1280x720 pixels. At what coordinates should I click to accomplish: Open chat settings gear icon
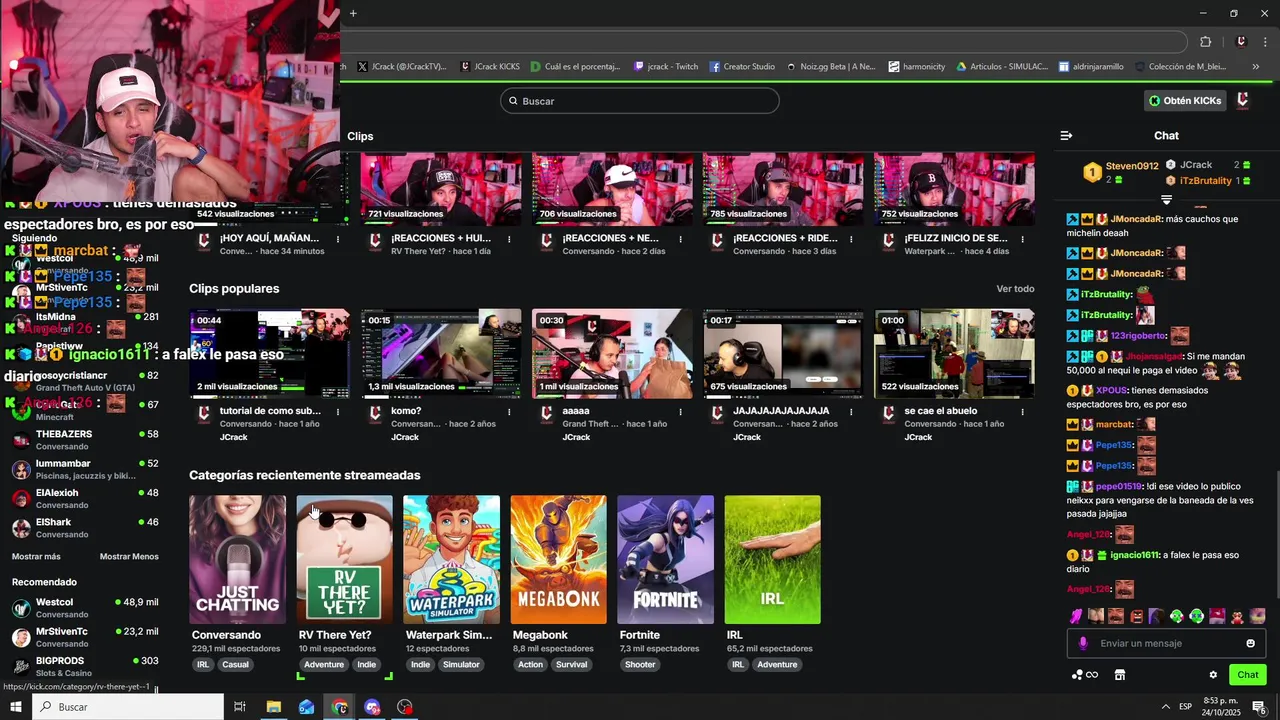point(1213,675)
